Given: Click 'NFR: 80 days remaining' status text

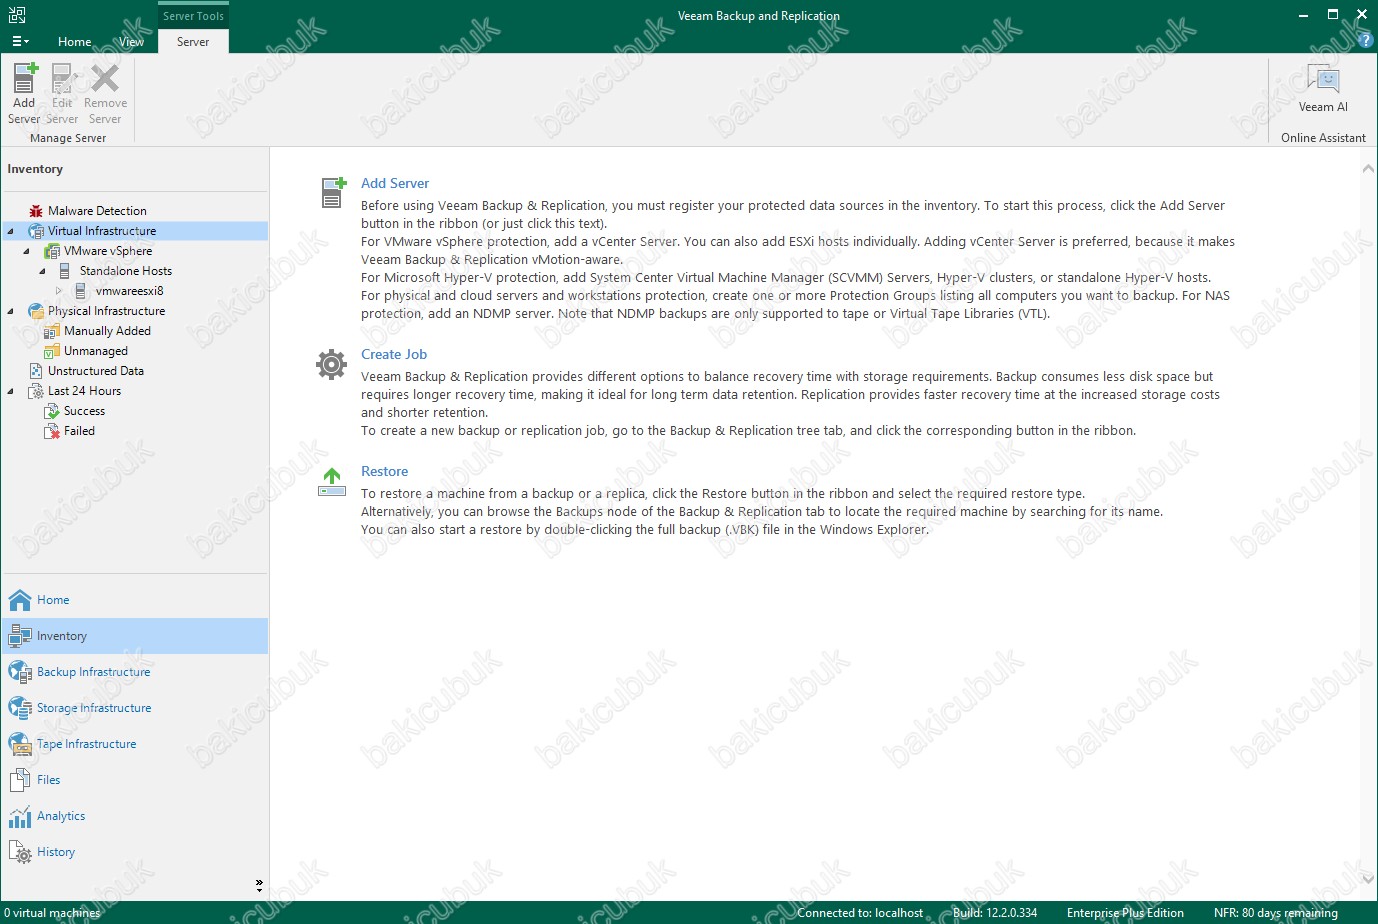Looking at the screenshot, I should click(1276, 913).
